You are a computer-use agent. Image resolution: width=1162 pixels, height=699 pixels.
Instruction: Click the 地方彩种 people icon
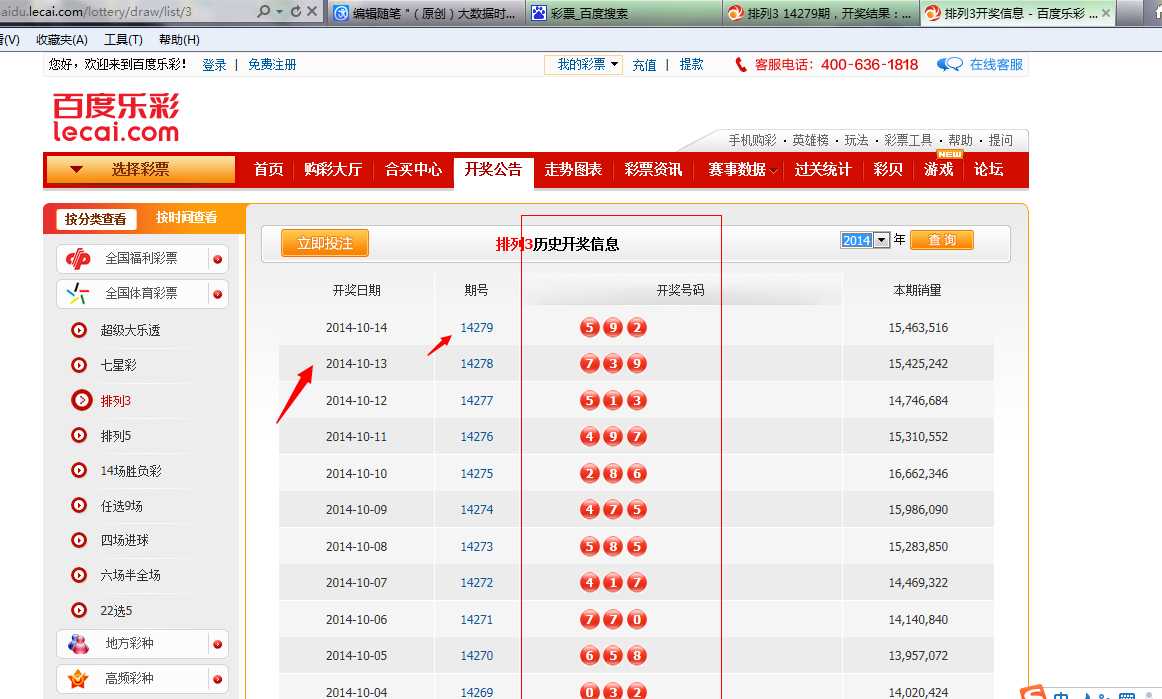[78, 643]
